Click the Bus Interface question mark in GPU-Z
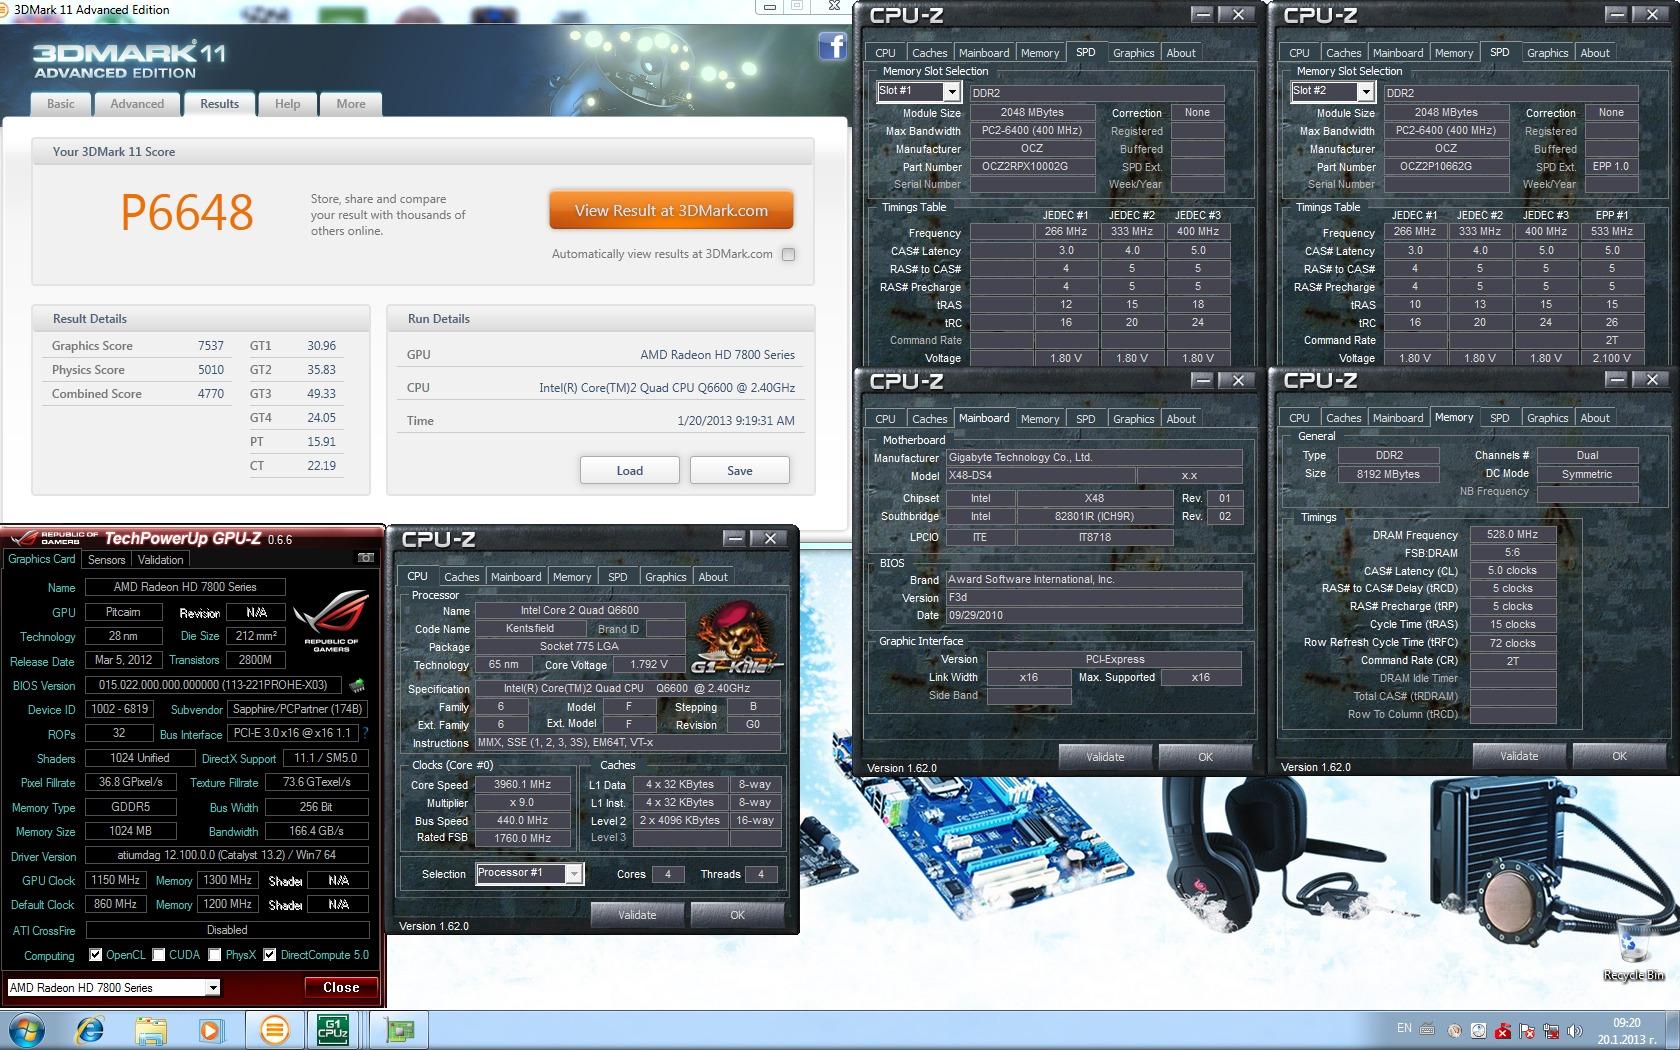Image resolution: width=1680 pixels, height=1050 pixels. tap(364, 734)
